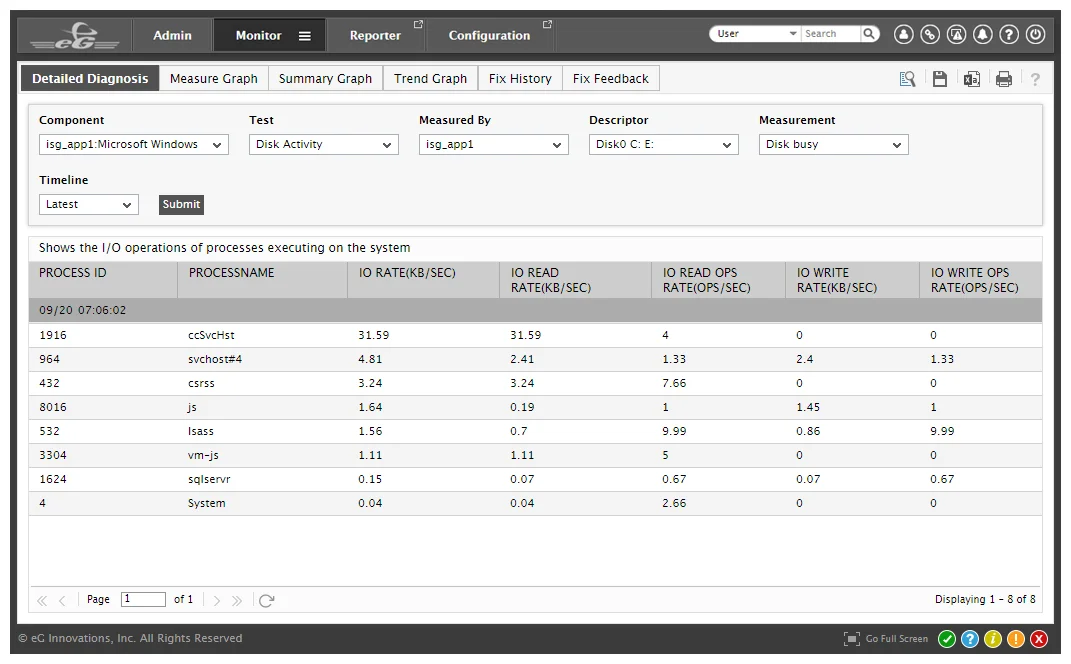1071x664 pixels.
Task: Click the csrss process name cell
Action: pyautogui.click(x=201, y=383)
